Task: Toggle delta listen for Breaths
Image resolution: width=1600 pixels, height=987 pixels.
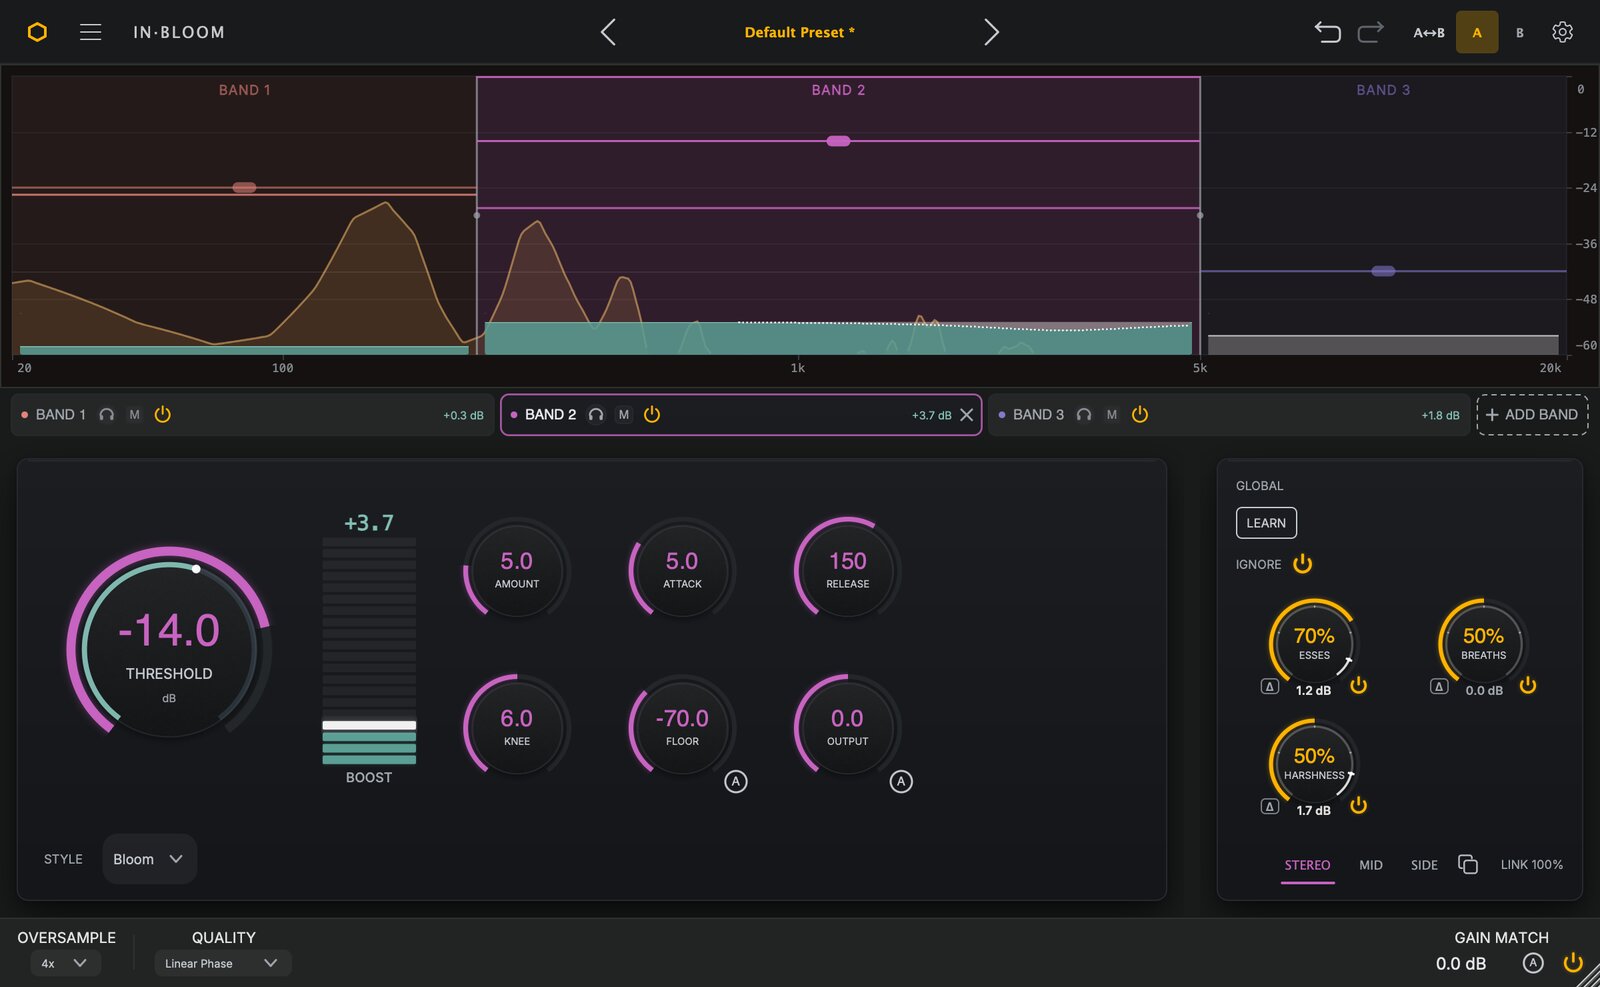Action: click(x=1439, y=687)
